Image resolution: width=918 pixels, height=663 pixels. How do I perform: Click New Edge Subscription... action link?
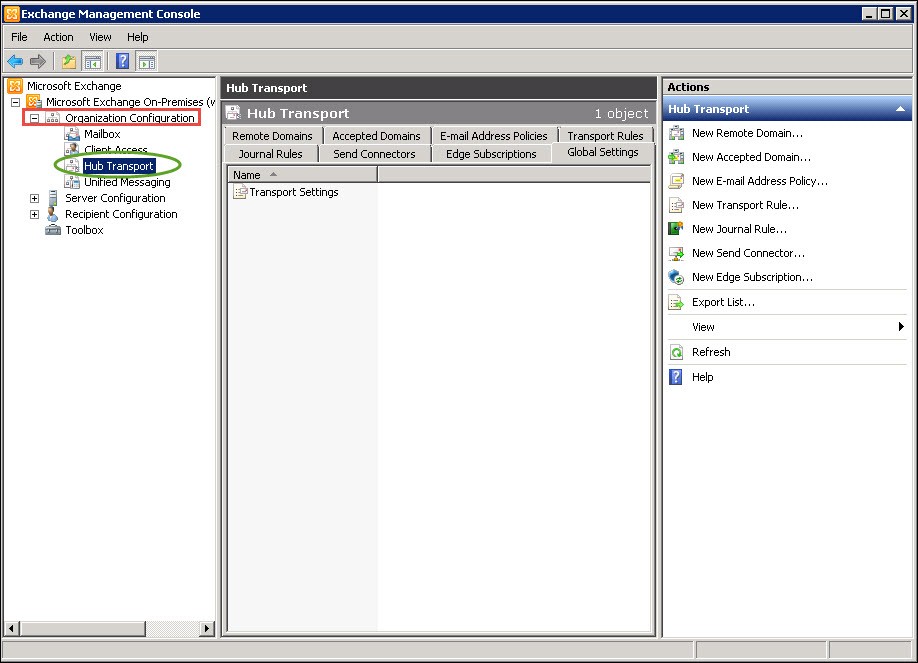pyautogui.click(x=752, y=277)
